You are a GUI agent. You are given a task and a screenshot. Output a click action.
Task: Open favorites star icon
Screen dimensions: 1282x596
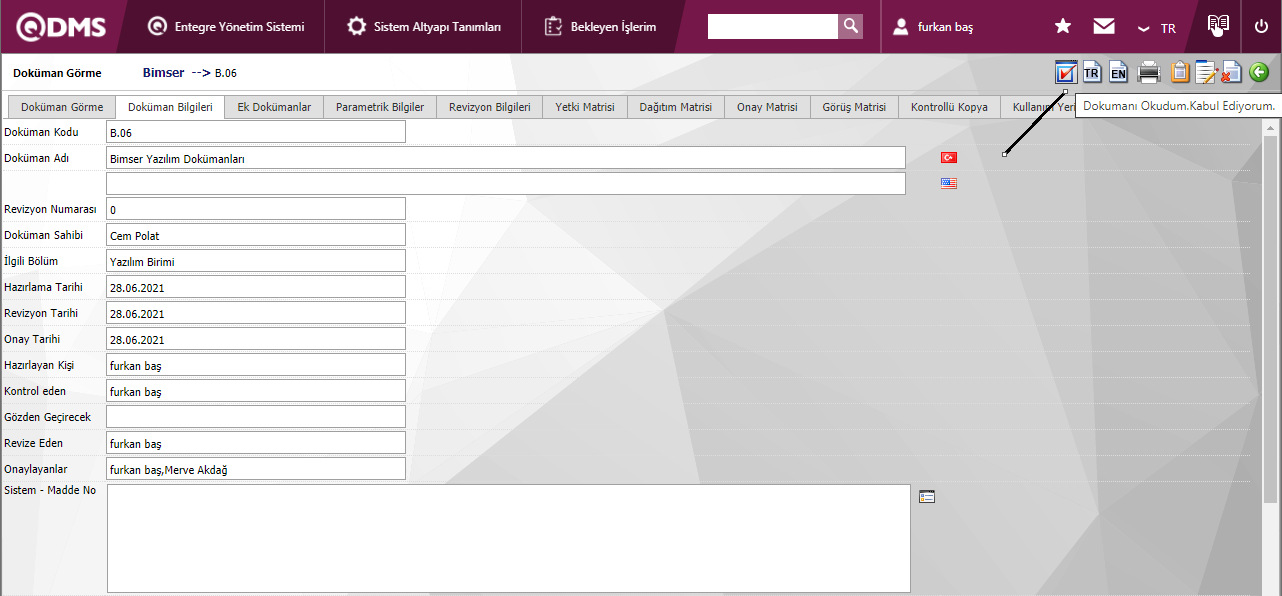1063,27
